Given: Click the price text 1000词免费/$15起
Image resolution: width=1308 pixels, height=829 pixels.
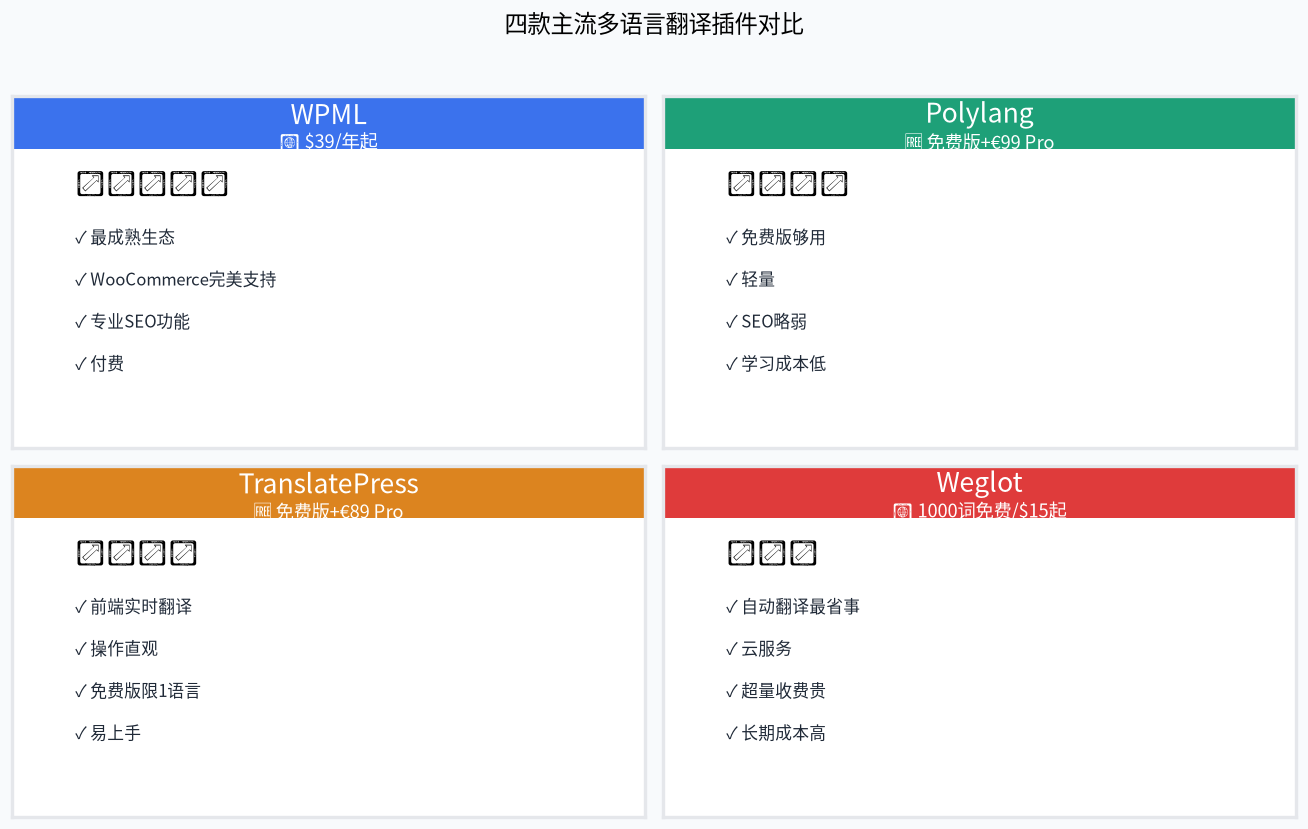Looking at the screenshot, I should tap(992, 511).
